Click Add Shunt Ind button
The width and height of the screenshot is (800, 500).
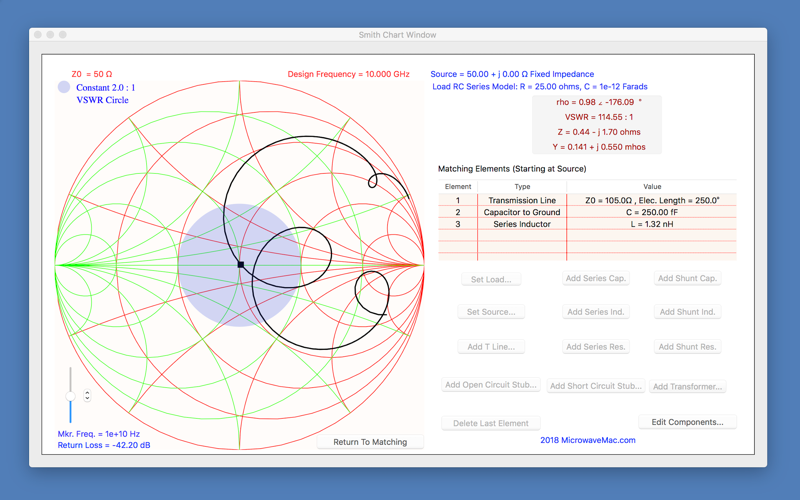point(687,312)
